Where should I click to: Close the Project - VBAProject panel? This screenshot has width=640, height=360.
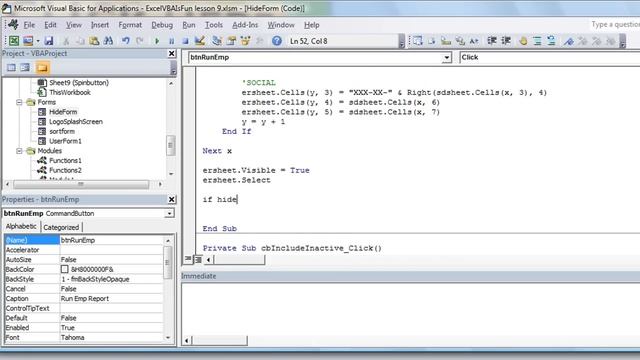172,53
